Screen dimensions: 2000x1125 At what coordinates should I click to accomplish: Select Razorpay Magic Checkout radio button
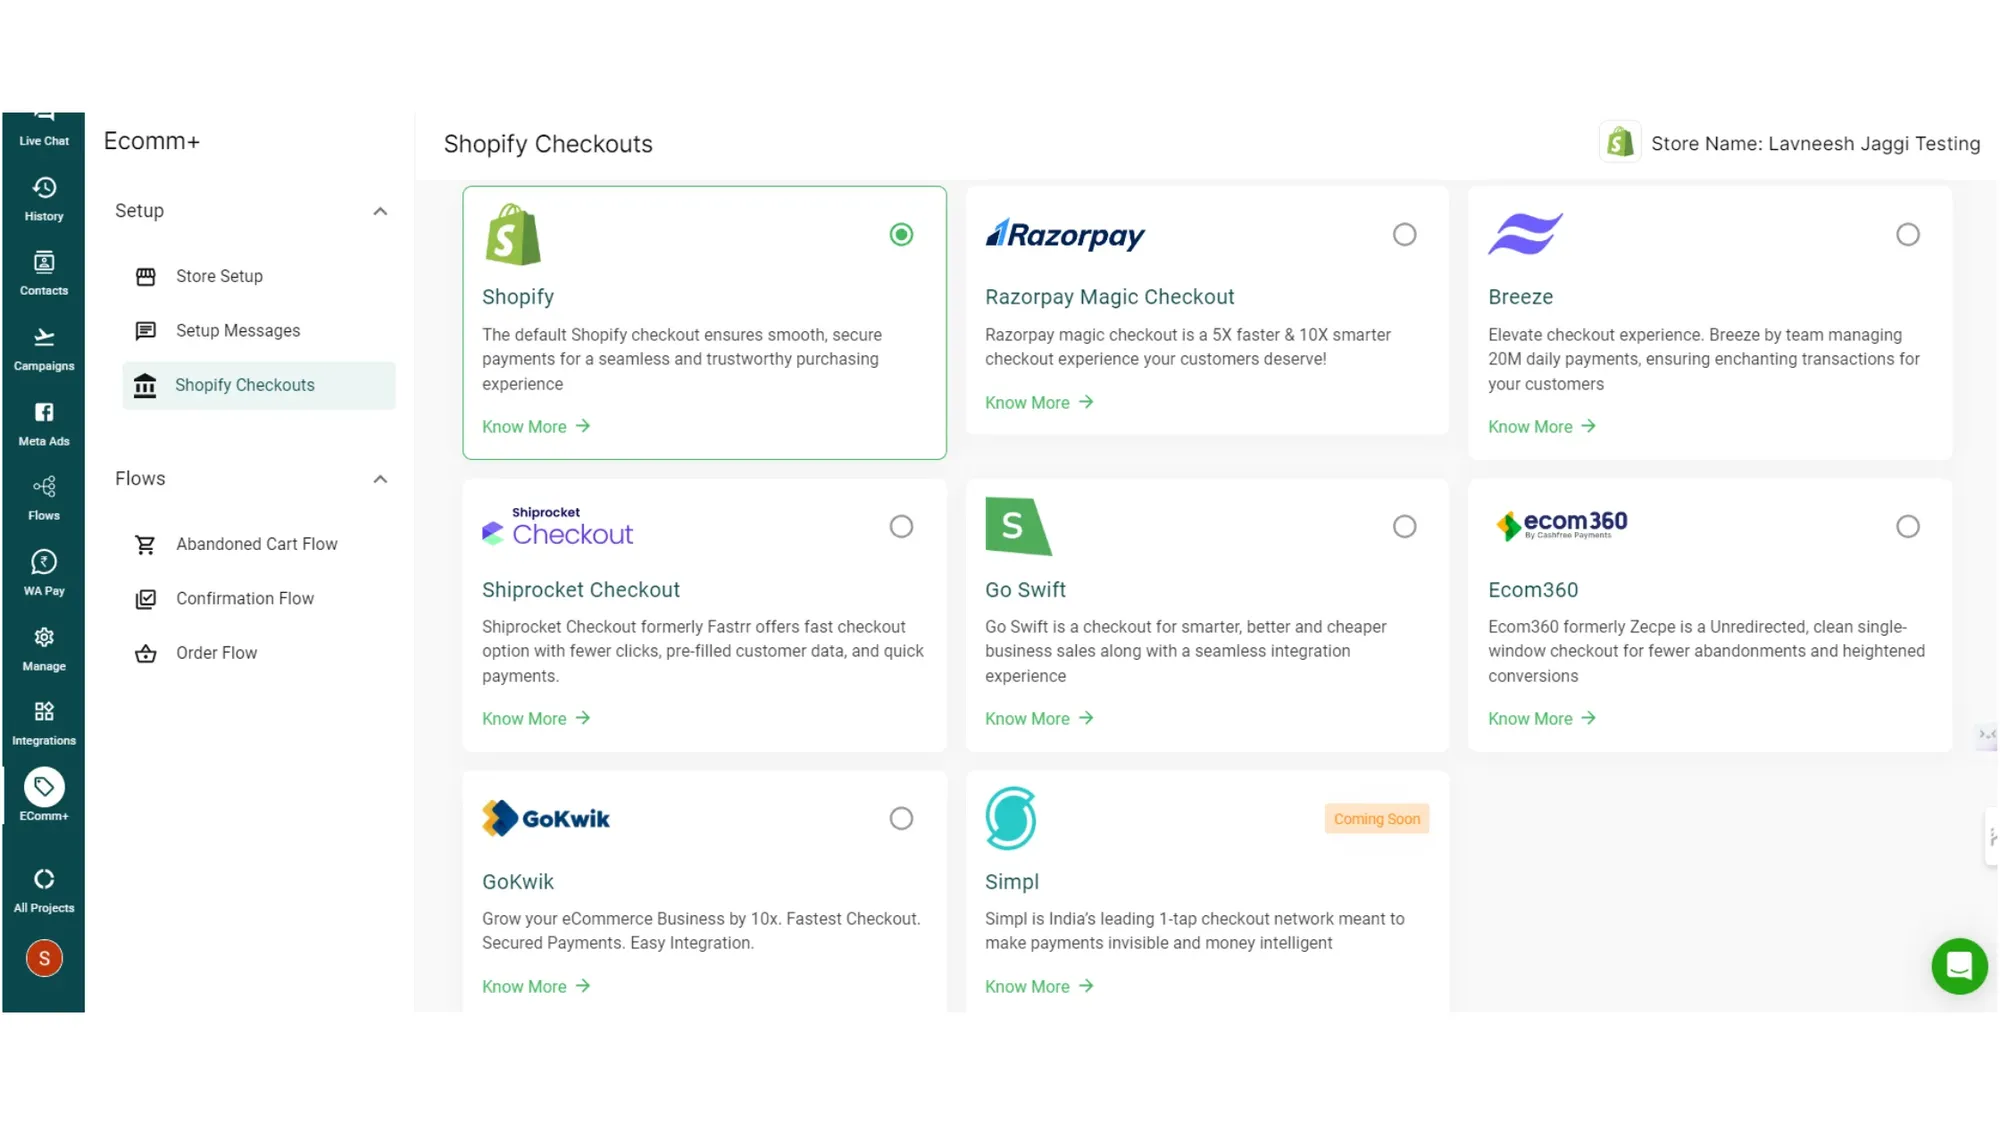click(1404, 235)
